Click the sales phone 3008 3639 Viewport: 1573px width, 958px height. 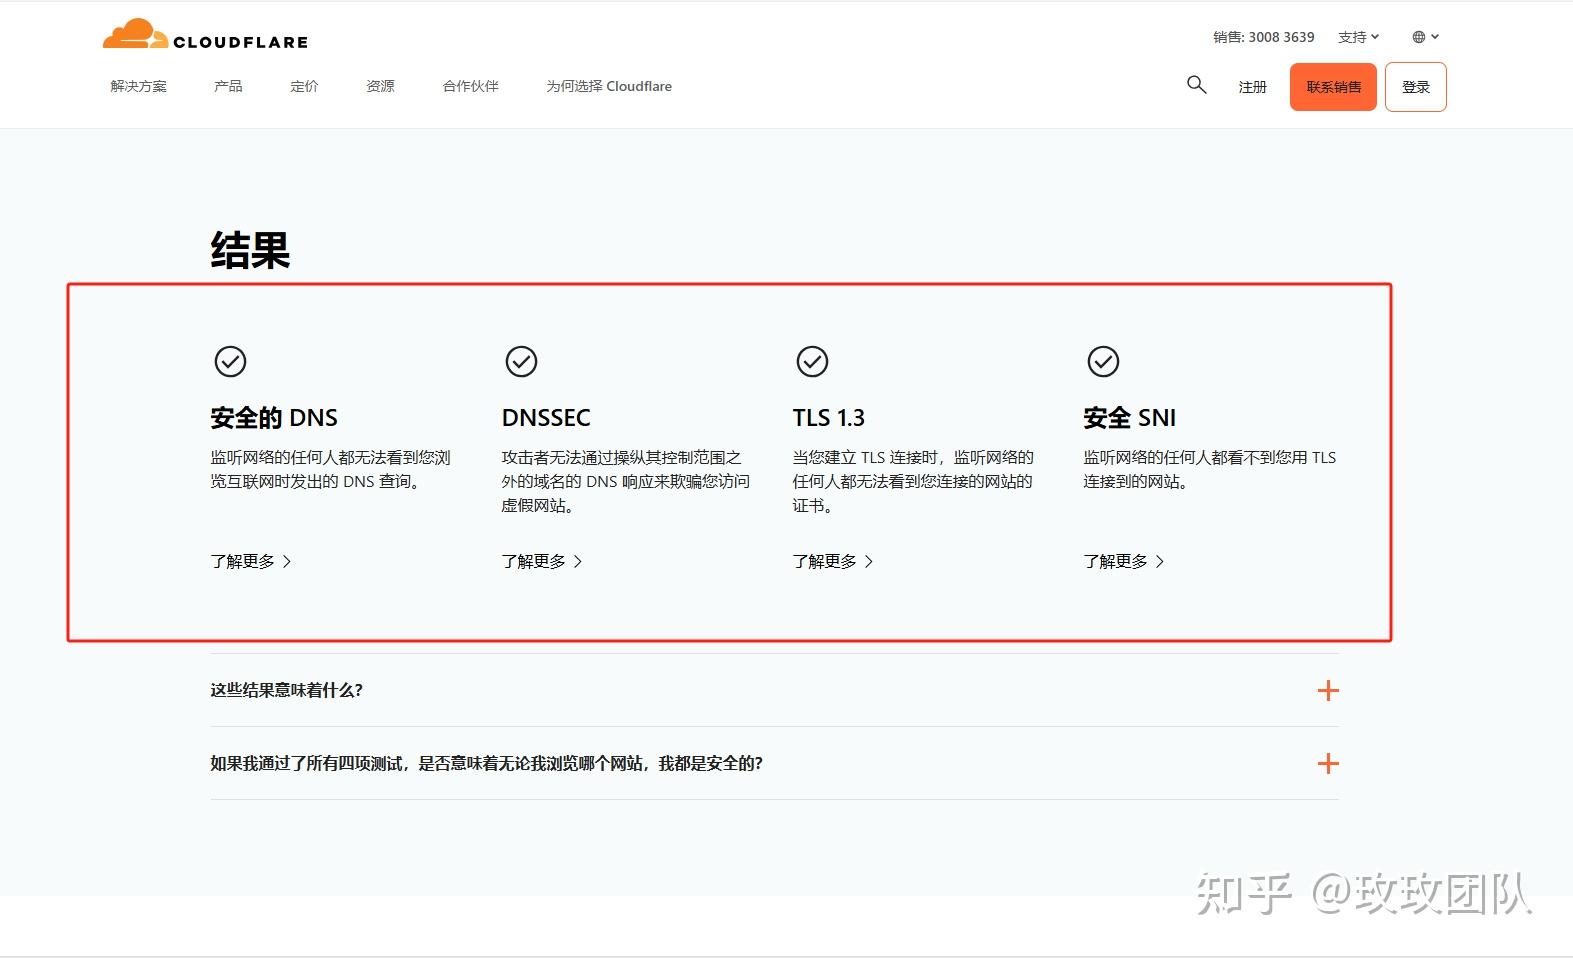pyautogui.click(x=1281, y=37)
